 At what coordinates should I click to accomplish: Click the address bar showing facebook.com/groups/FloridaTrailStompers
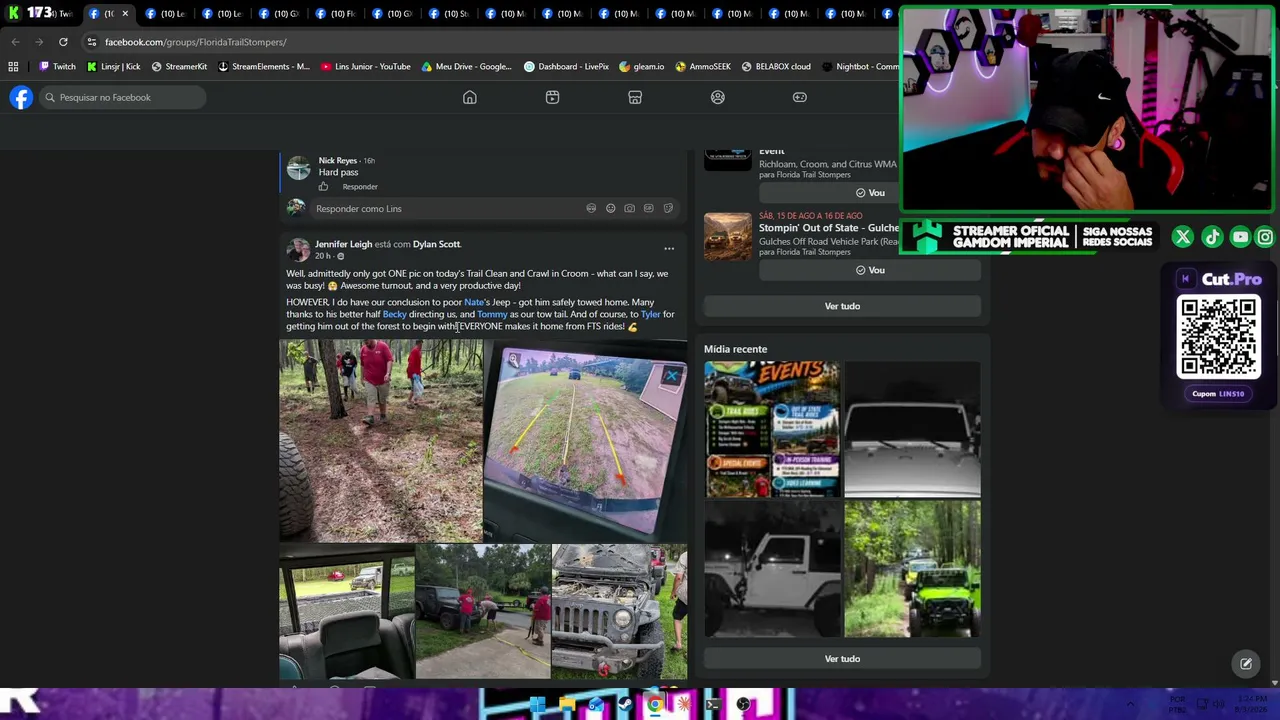click(x=195, y=42)
